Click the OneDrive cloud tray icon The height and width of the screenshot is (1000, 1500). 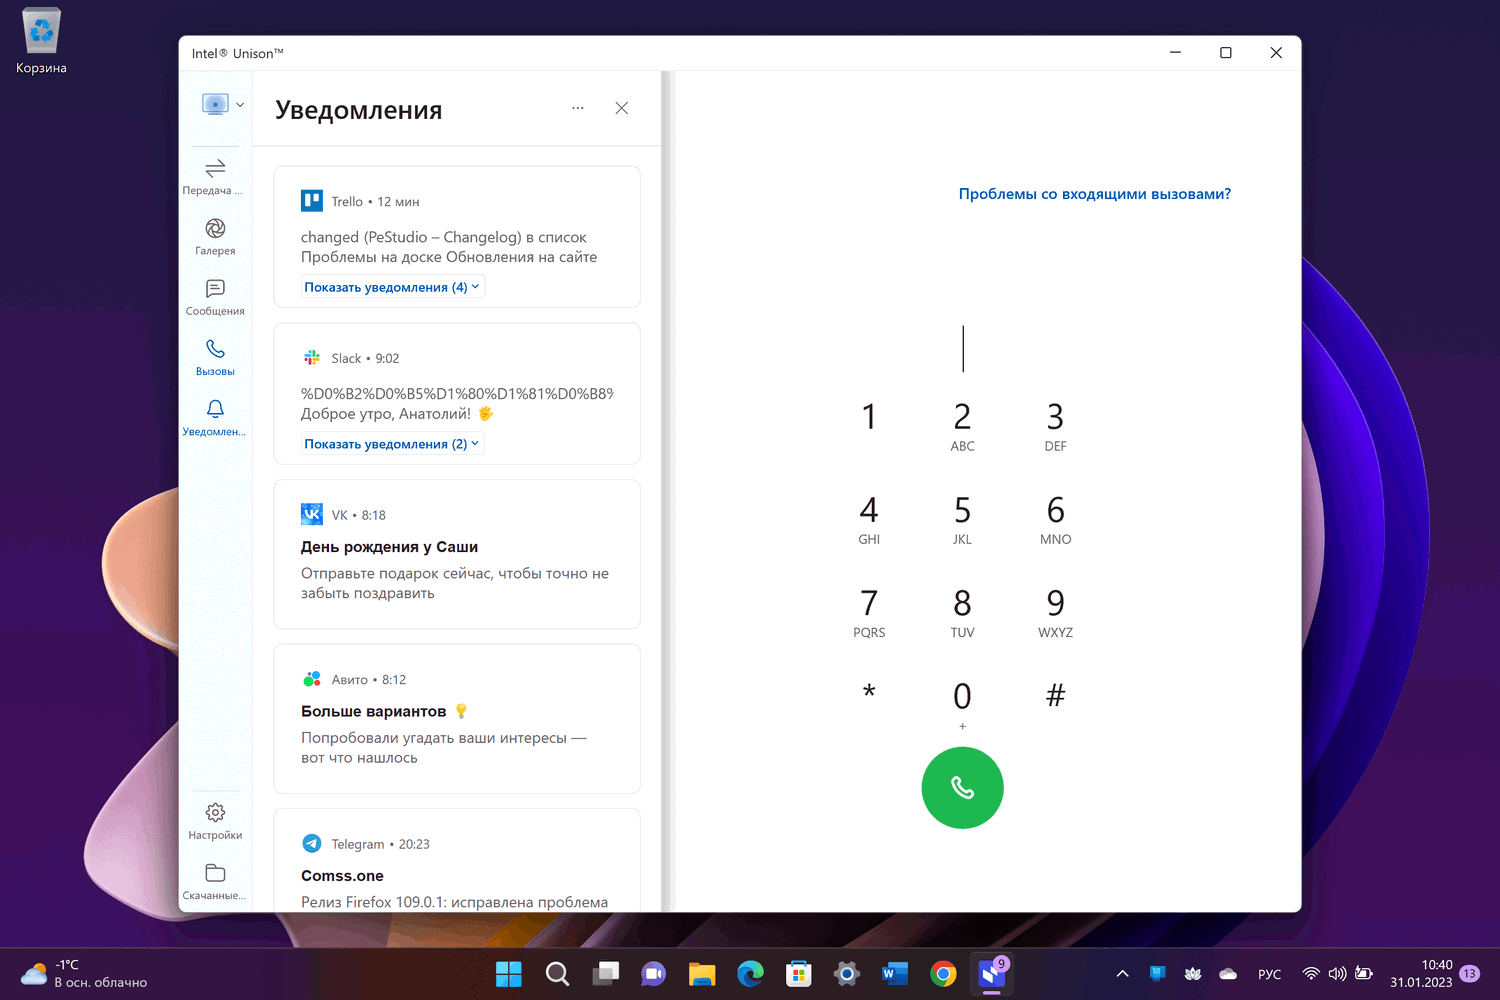(1228, 974)
